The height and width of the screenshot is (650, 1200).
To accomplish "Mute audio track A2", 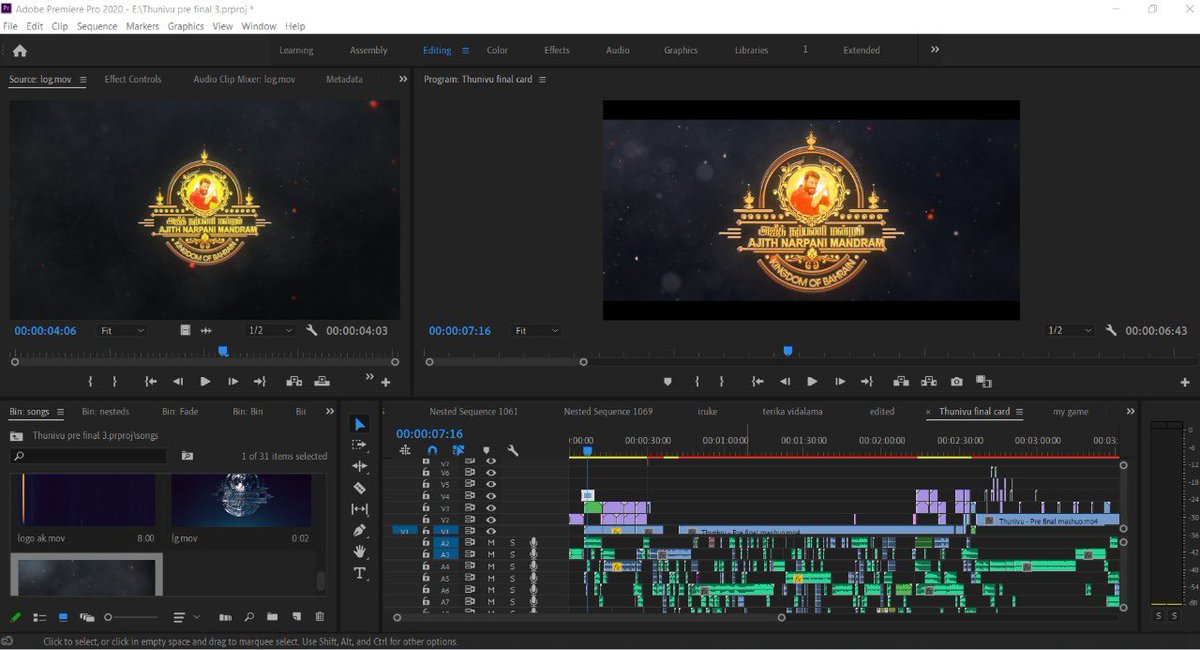I will click(x=491, y=543).
